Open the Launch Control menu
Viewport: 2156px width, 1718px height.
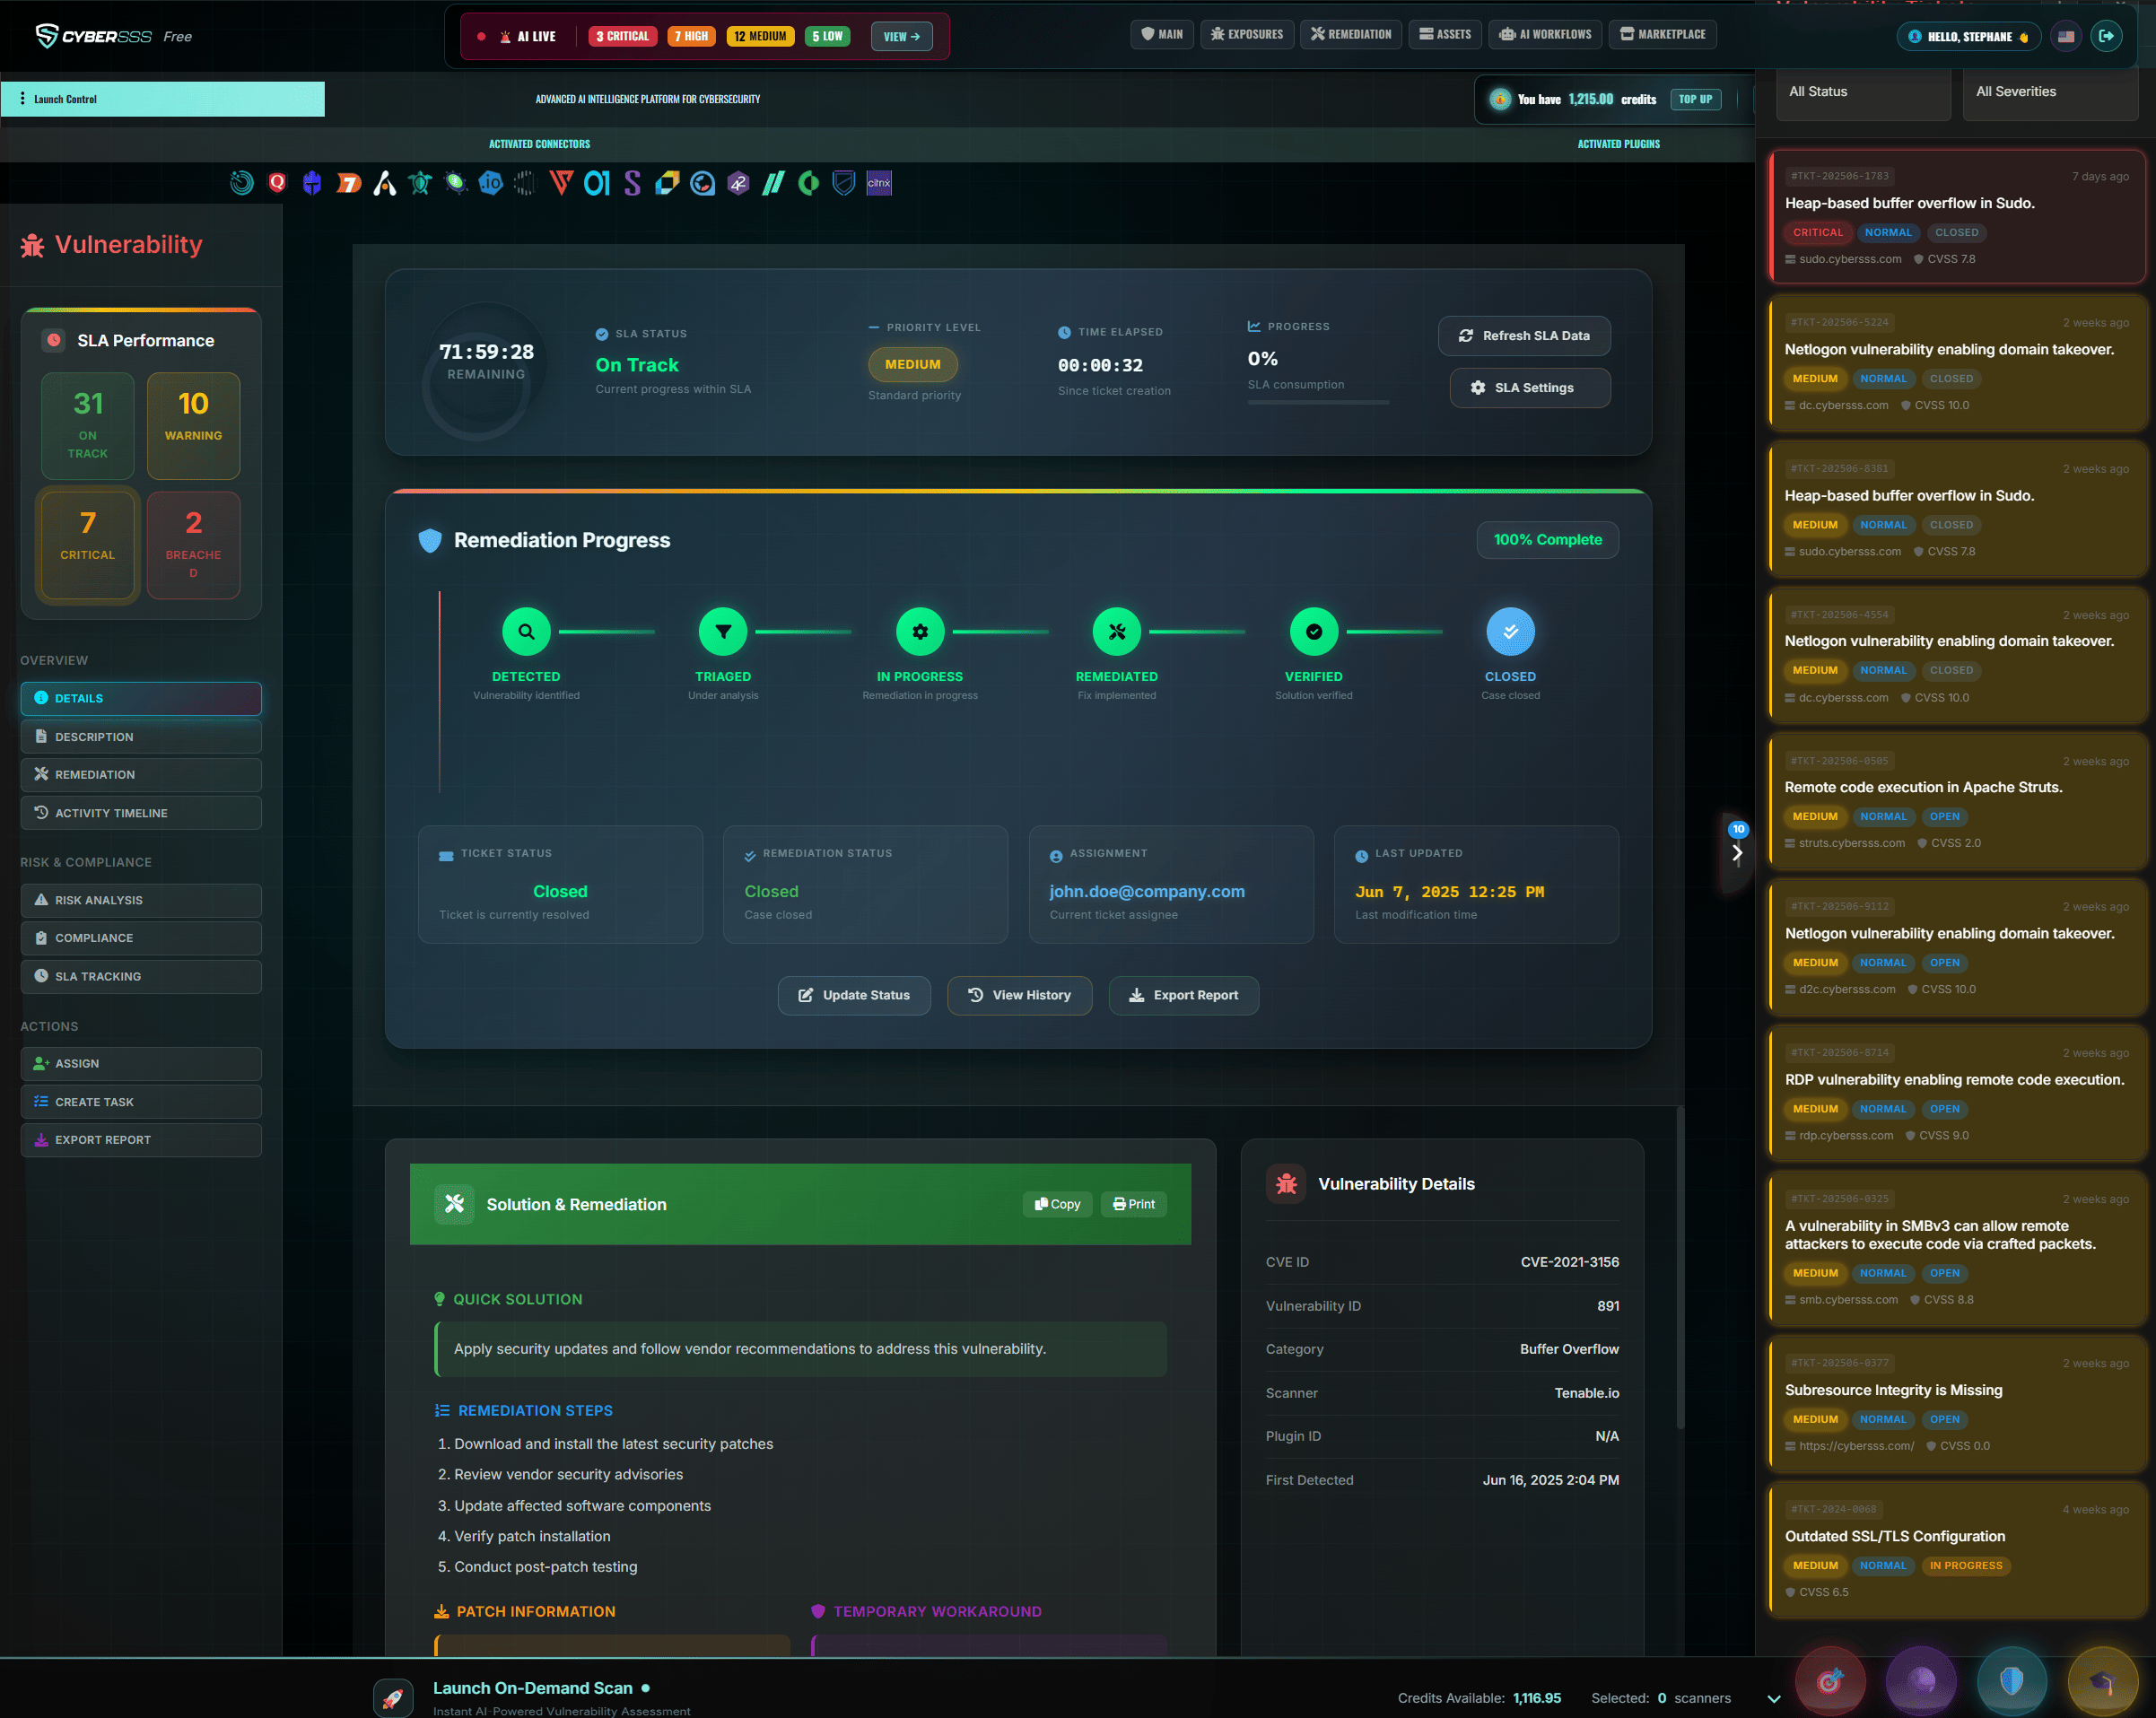(162, 99)
